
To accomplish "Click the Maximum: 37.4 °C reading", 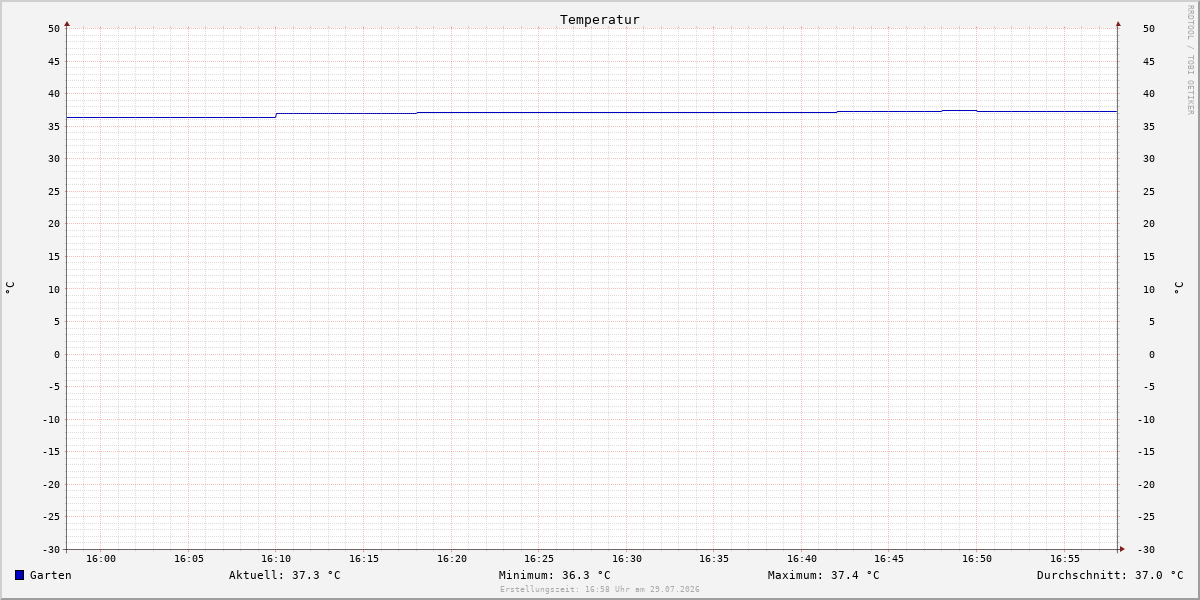I will pyautogui.click(x=824, y=575).
